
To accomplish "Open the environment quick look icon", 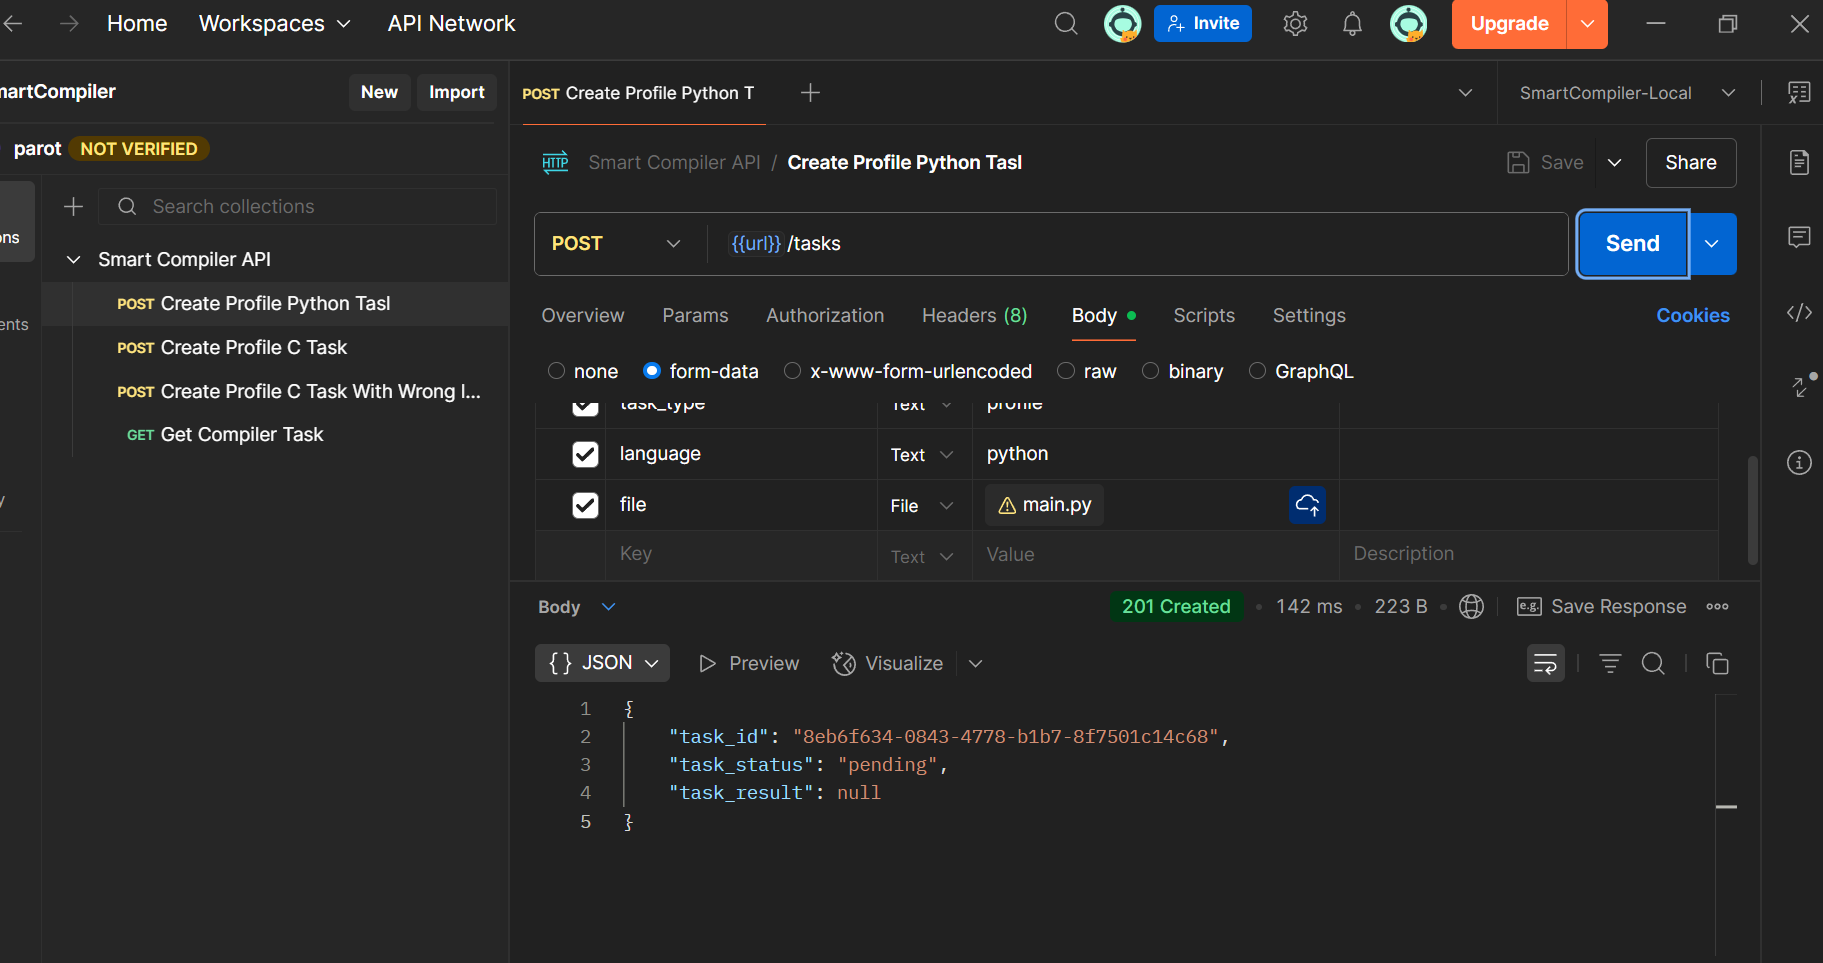I will pos(1799,92).
